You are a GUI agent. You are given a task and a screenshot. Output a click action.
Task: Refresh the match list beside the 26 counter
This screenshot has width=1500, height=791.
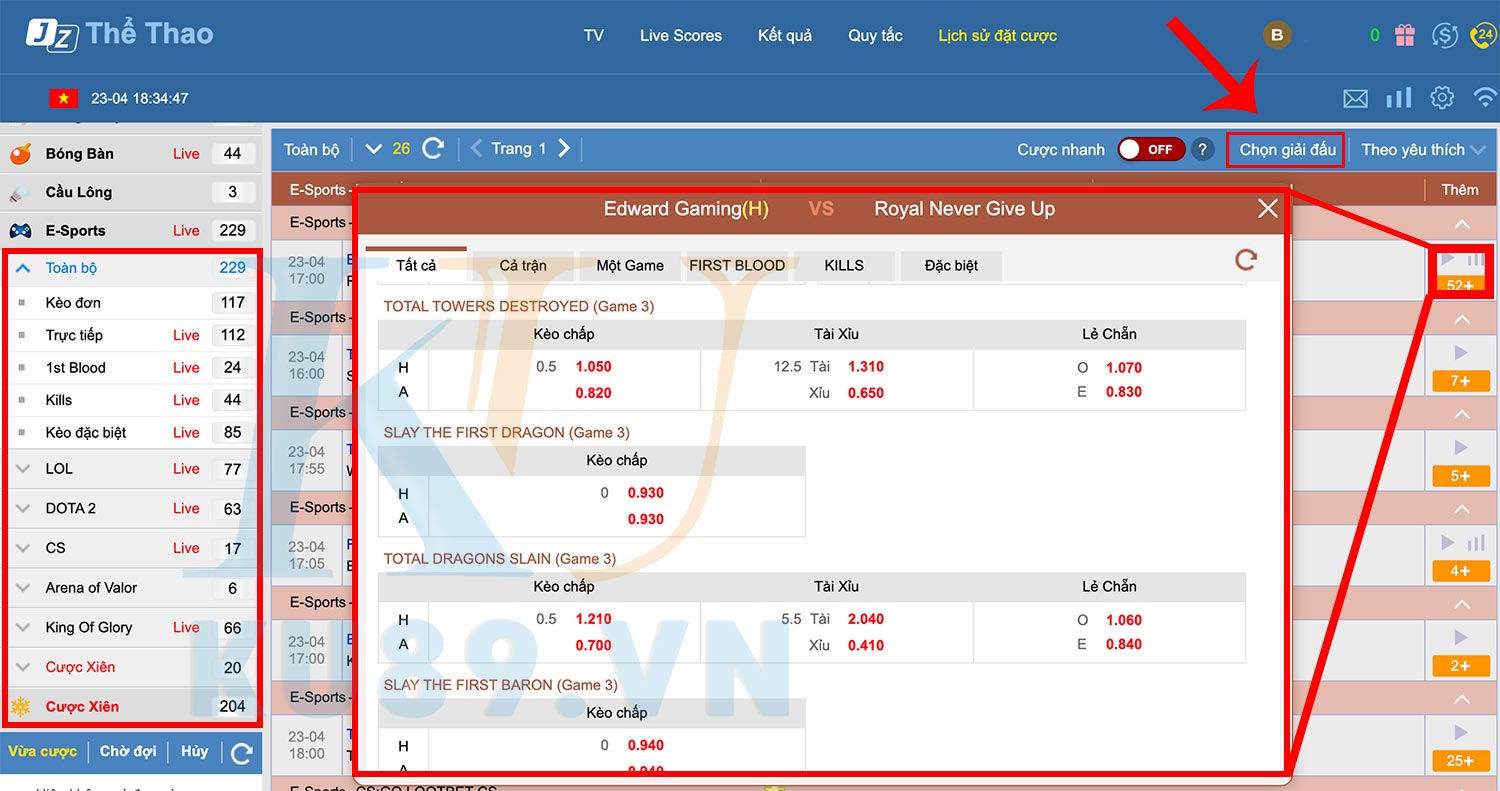point(433,148)
